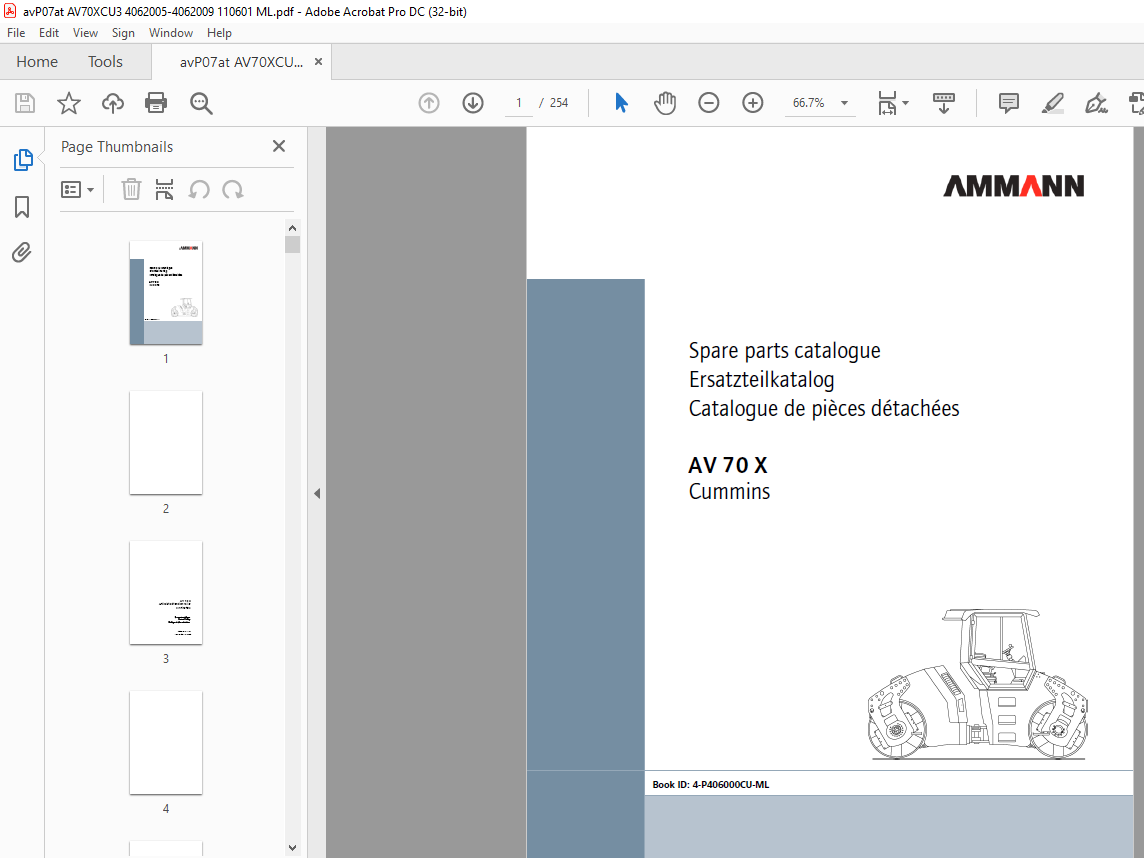Select page 3 thumbnail
The height and width of the screenshot is (858, 1144).
[x=166, y=592]
